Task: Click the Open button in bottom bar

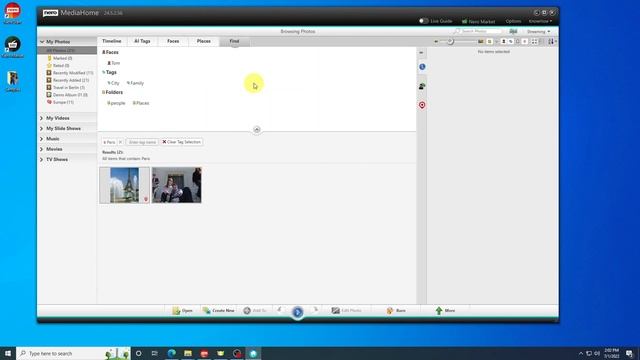Action: pyautogui.click(x=182, y=311)
